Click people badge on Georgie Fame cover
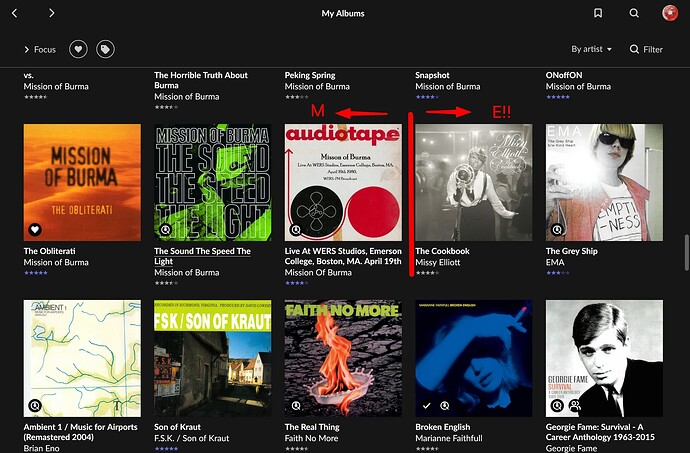The width and height of the screenshot is (690, 453). tap(575, 405)
